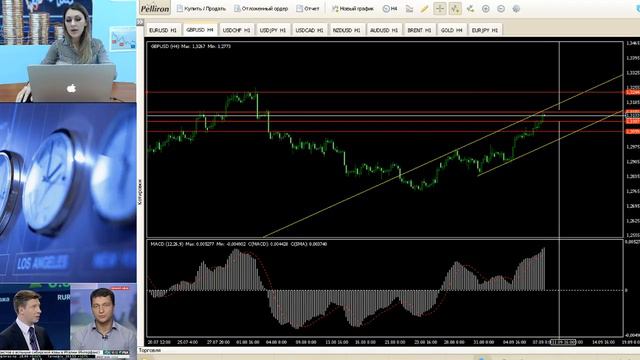Open the Торговля panel at bottom

(x=150, y=350)
